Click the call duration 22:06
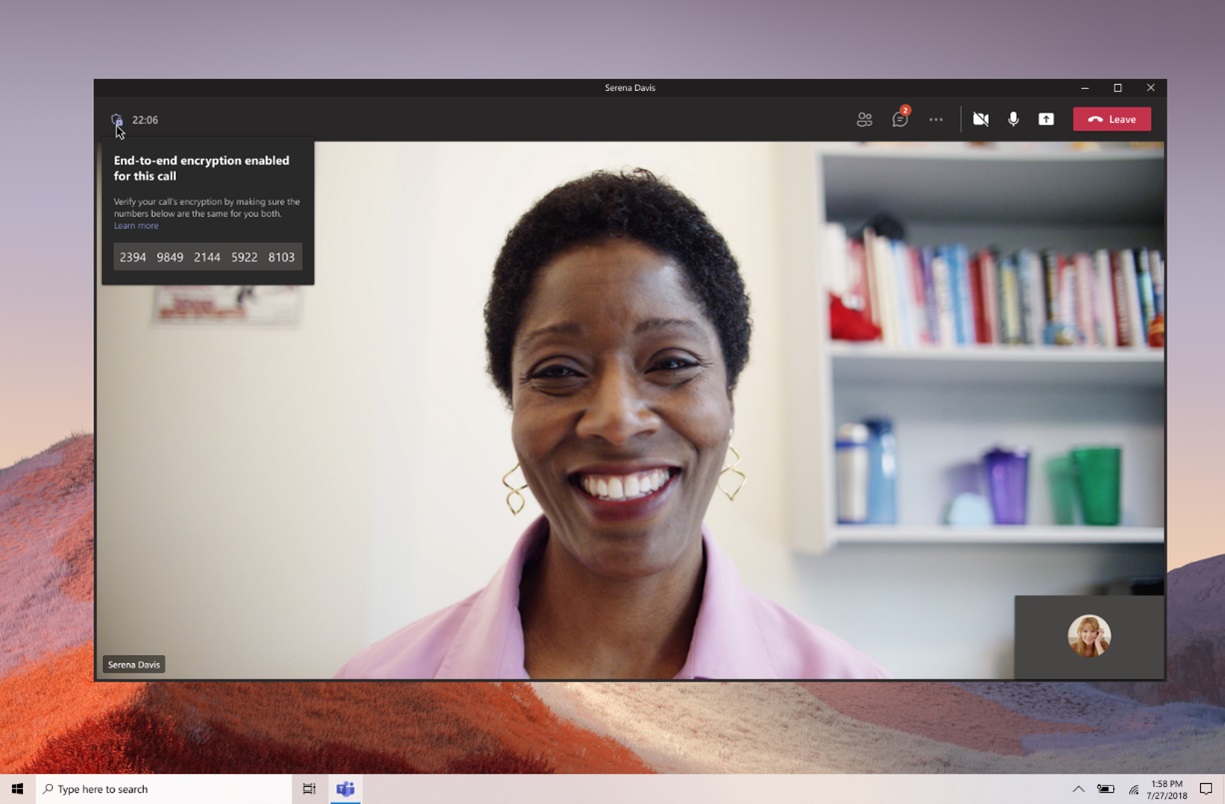 click(x=145, y=120)
